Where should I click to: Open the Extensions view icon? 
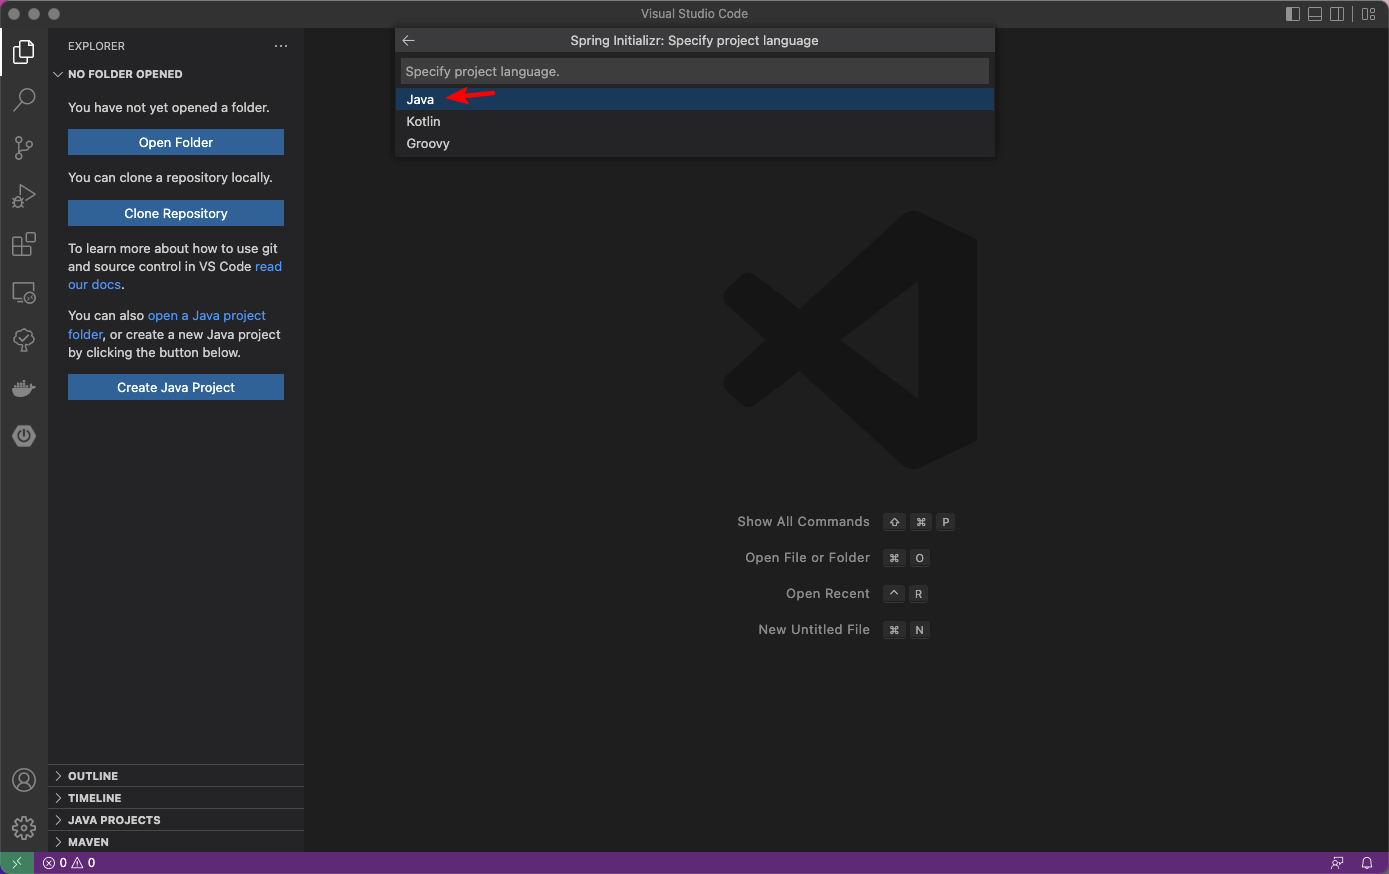pos(24,244)
